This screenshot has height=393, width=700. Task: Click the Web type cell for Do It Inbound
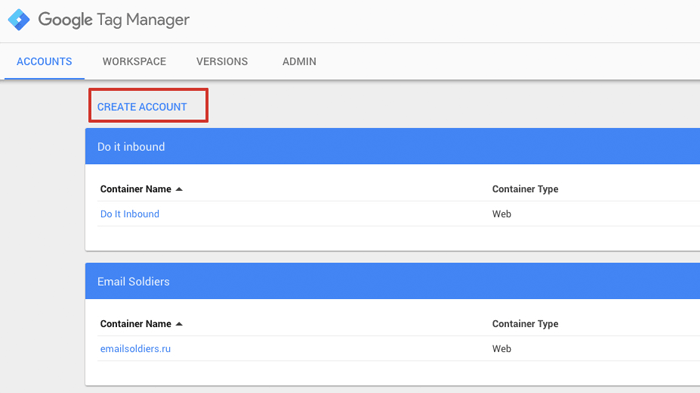coord(502,214)
